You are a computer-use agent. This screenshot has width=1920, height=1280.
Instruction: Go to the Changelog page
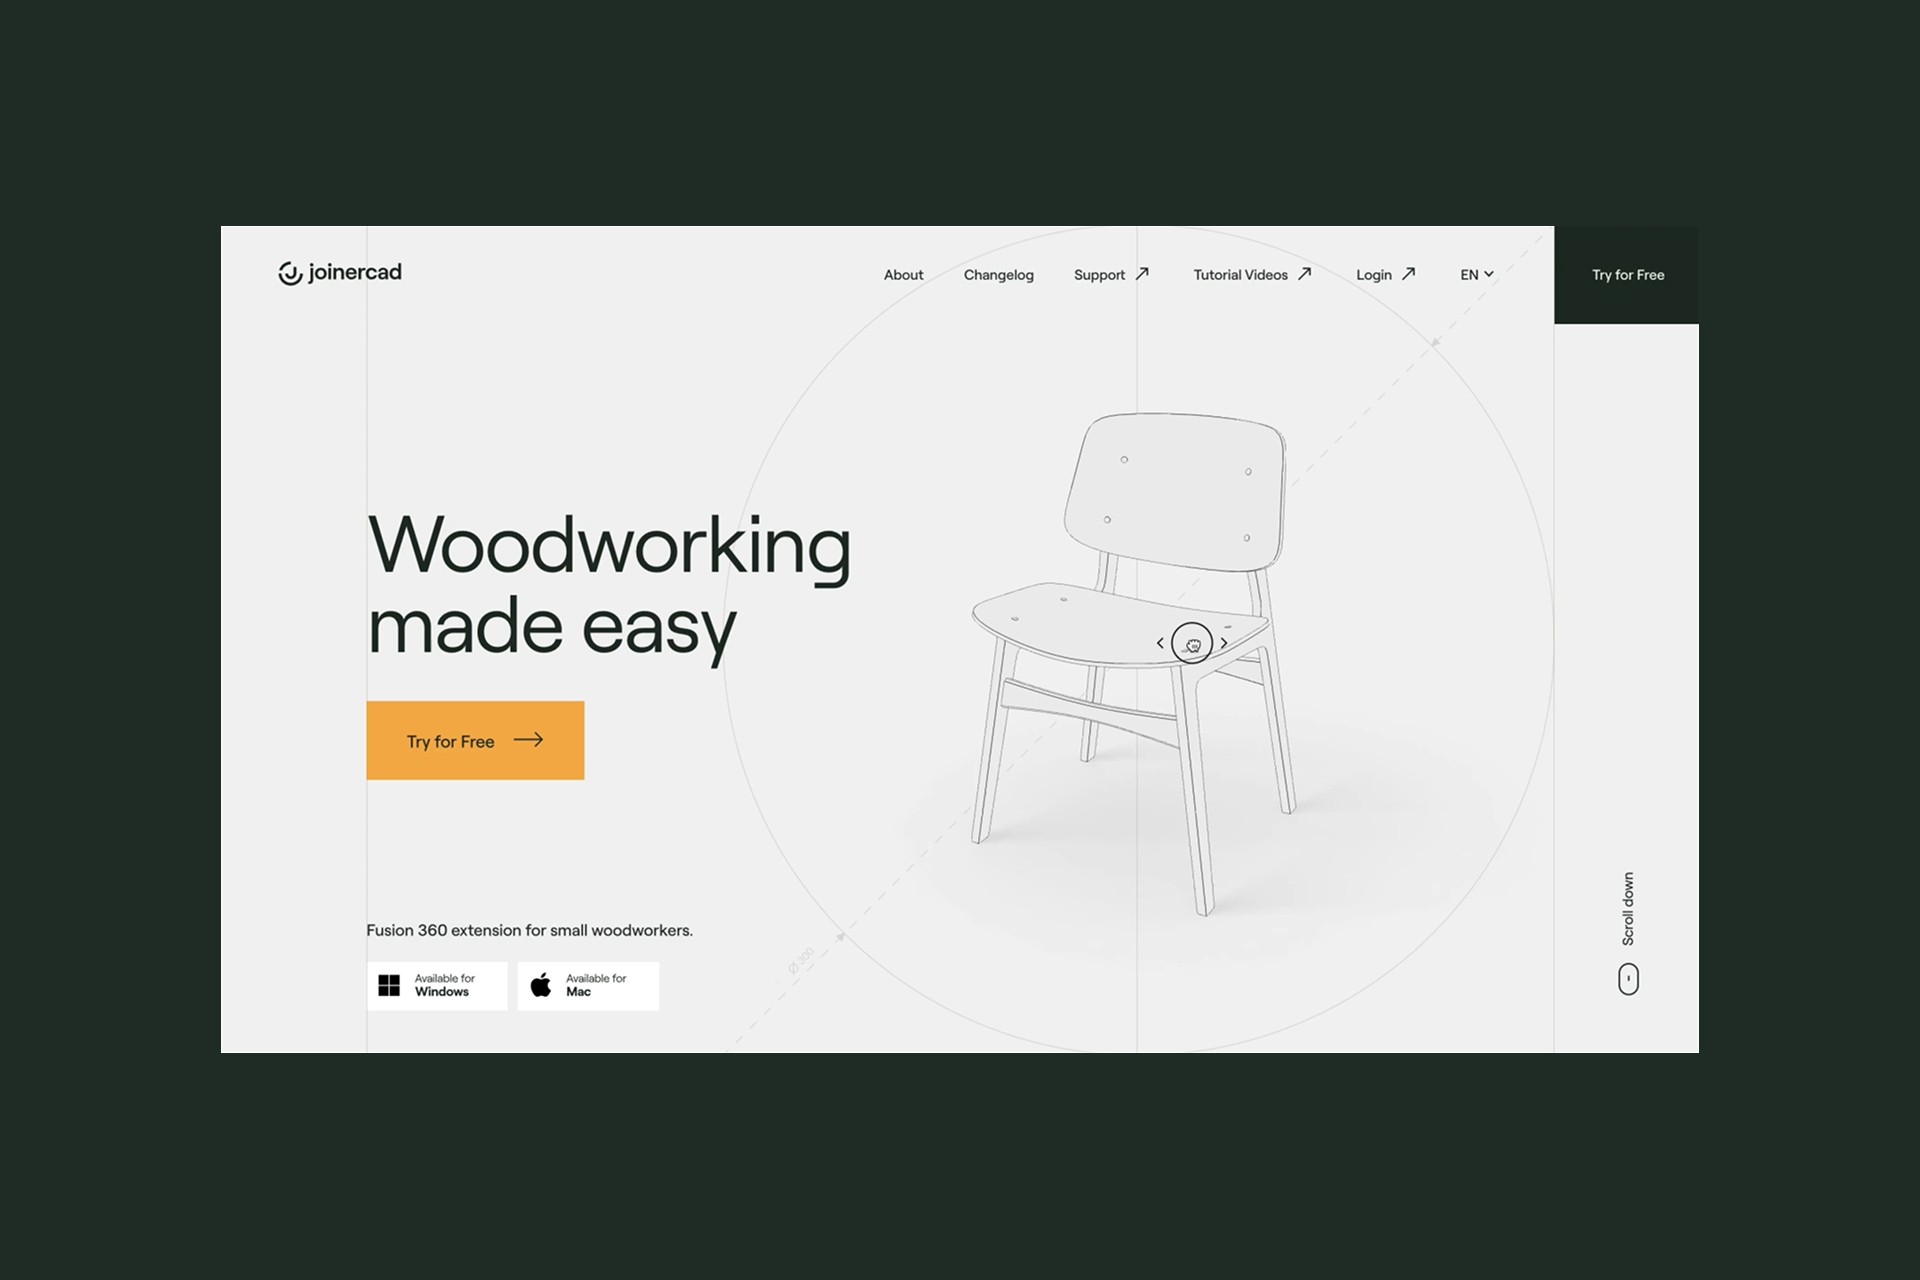(x=998, y=275)
